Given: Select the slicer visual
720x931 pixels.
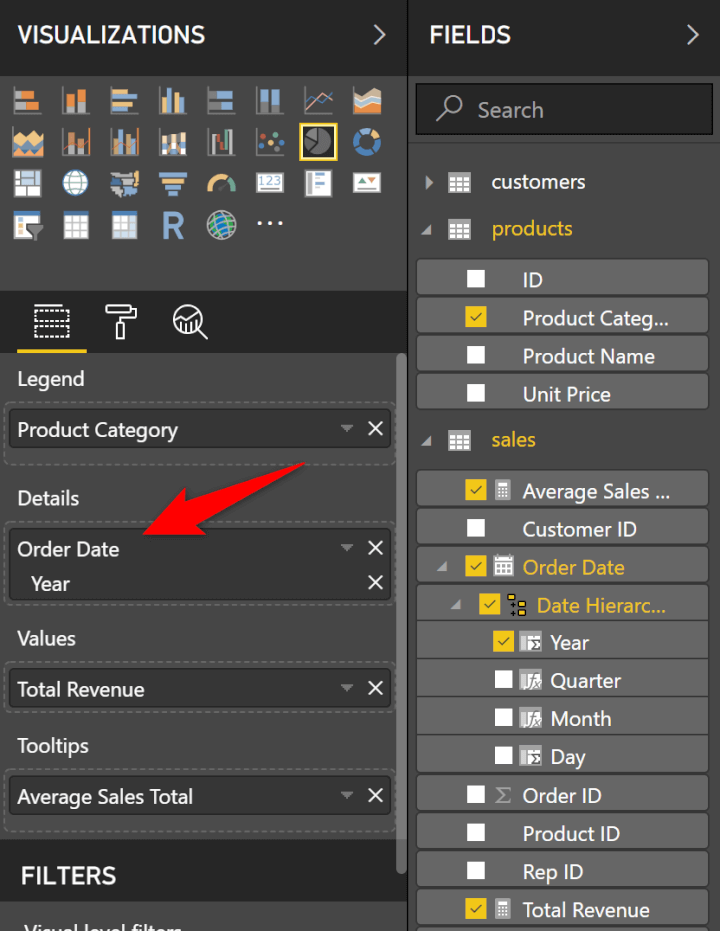Looking at the screenshot, I should tap(27, 224).
